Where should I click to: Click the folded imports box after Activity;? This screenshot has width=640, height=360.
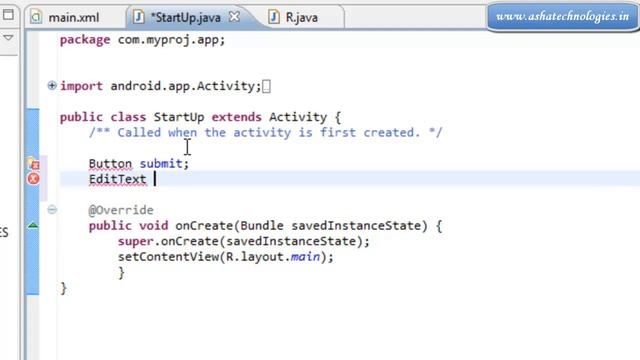click(x=266, y=86)
